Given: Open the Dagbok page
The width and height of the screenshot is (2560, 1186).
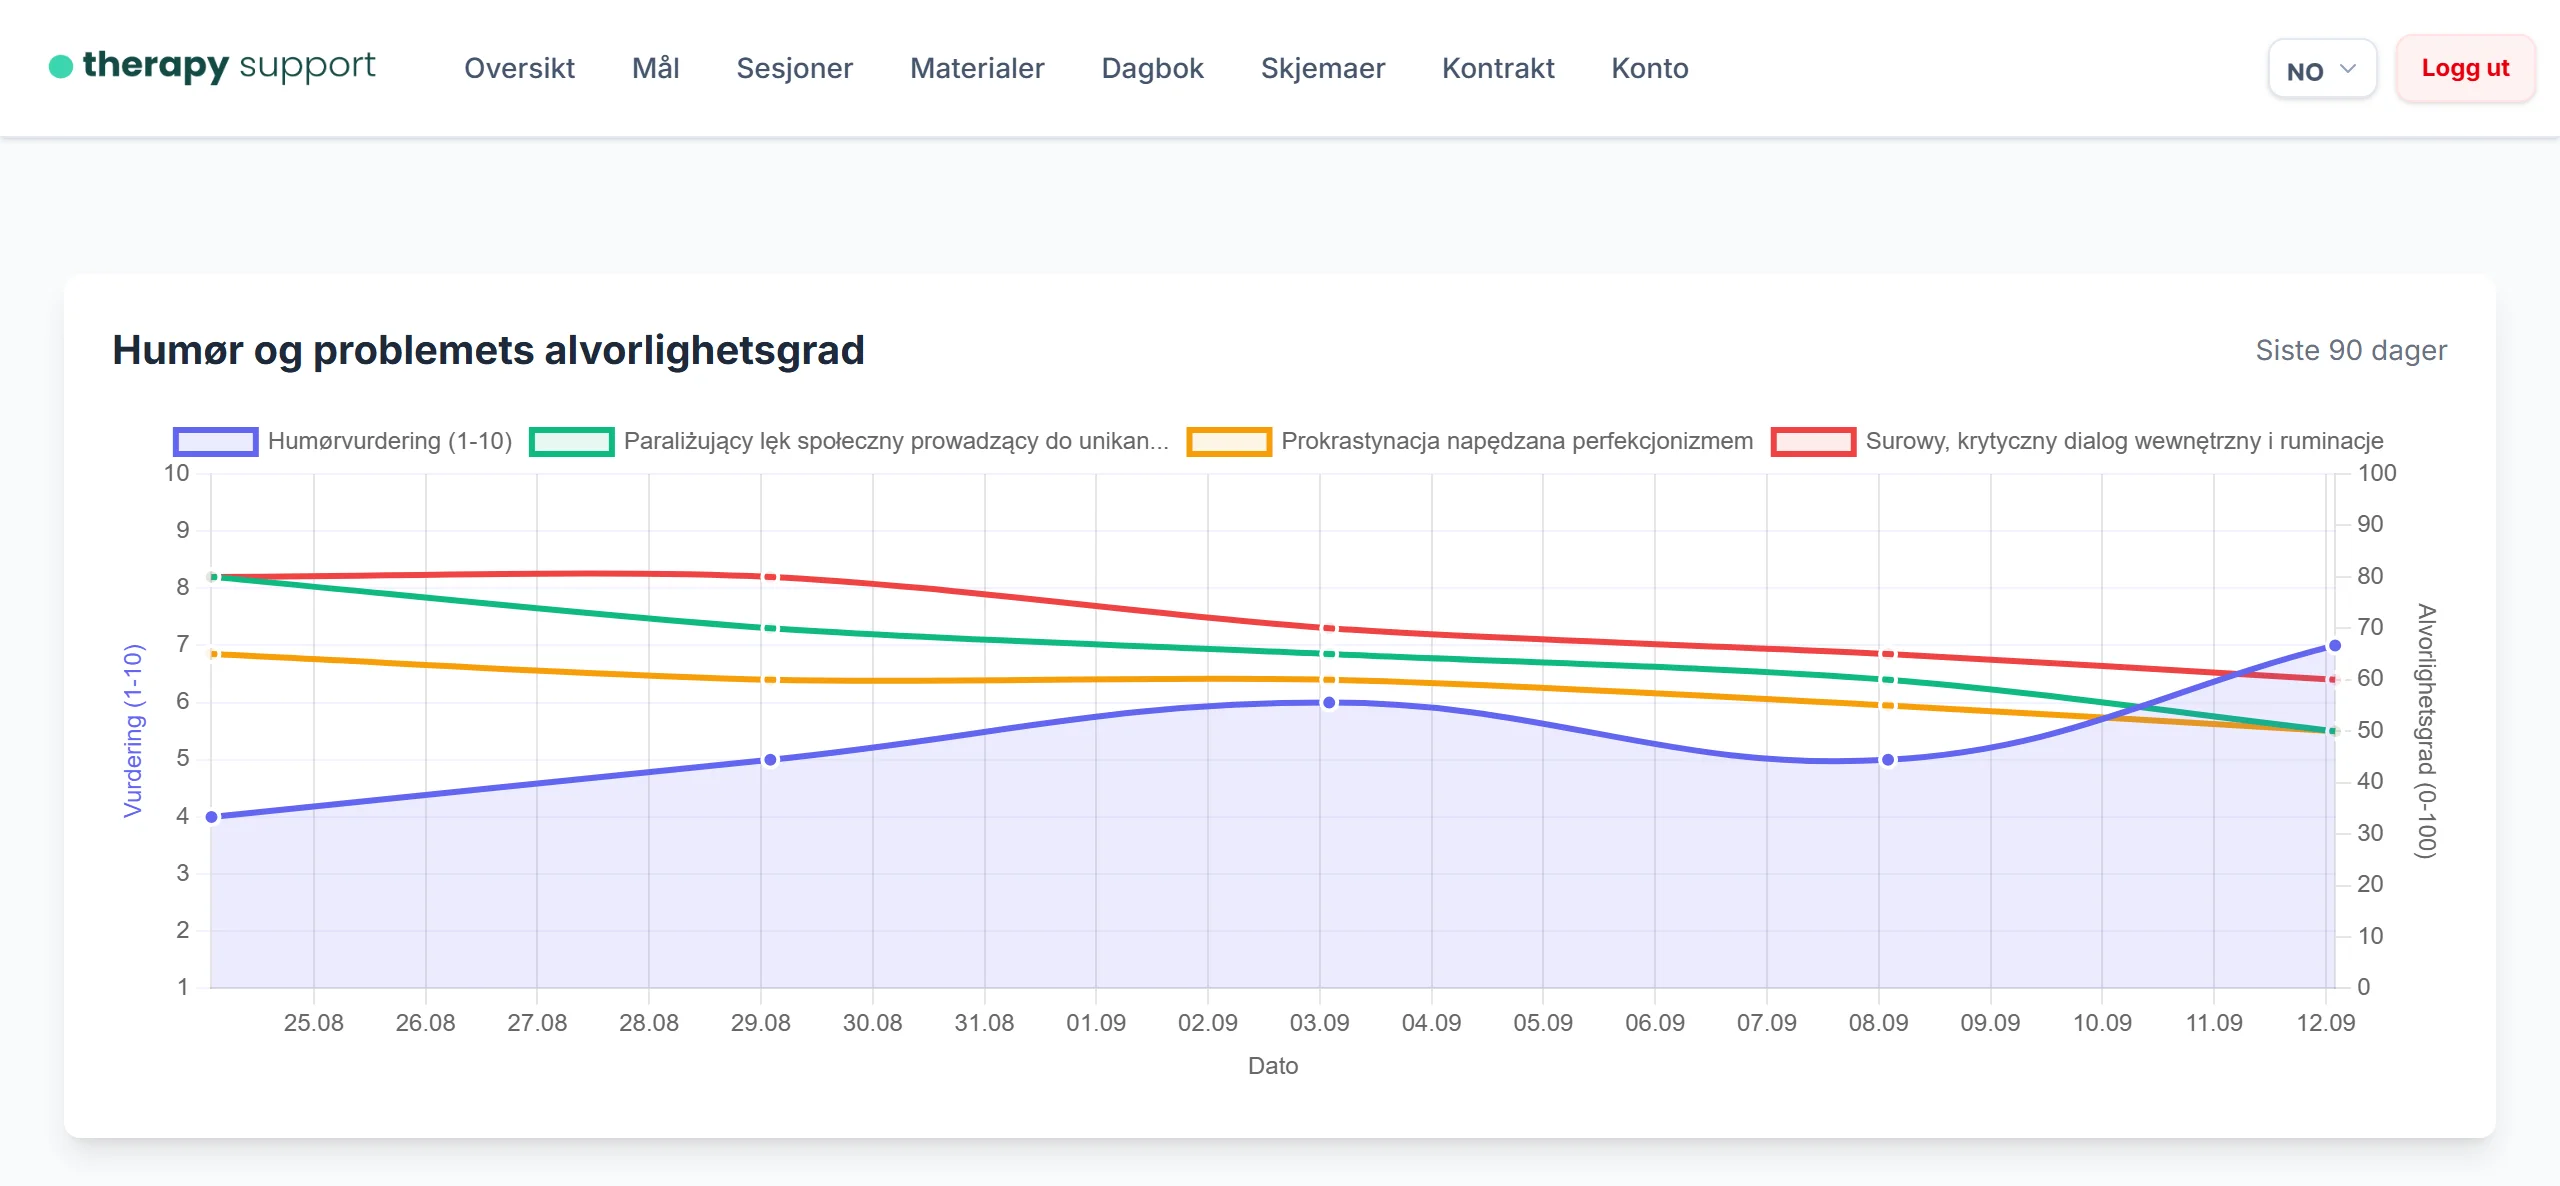Looking at the screenshot, I should 1152,68.
